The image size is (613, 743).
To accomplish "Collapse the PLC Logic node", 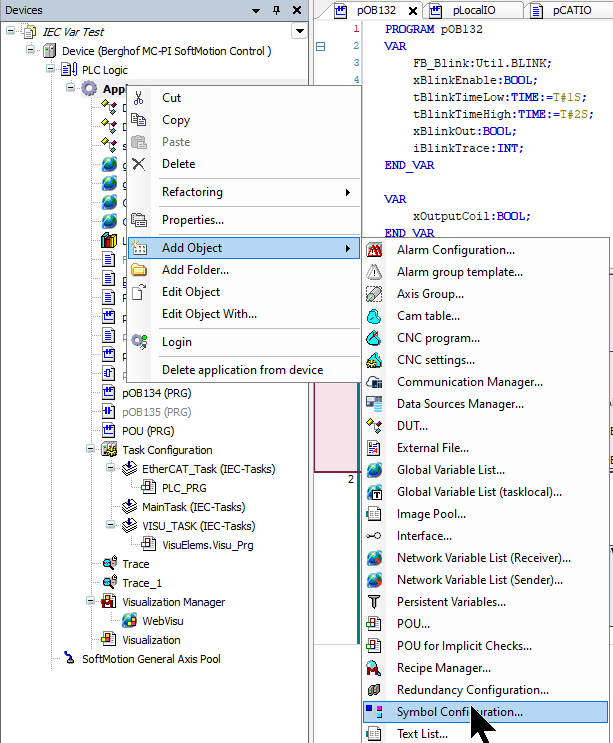I will [x=50, y=68].
